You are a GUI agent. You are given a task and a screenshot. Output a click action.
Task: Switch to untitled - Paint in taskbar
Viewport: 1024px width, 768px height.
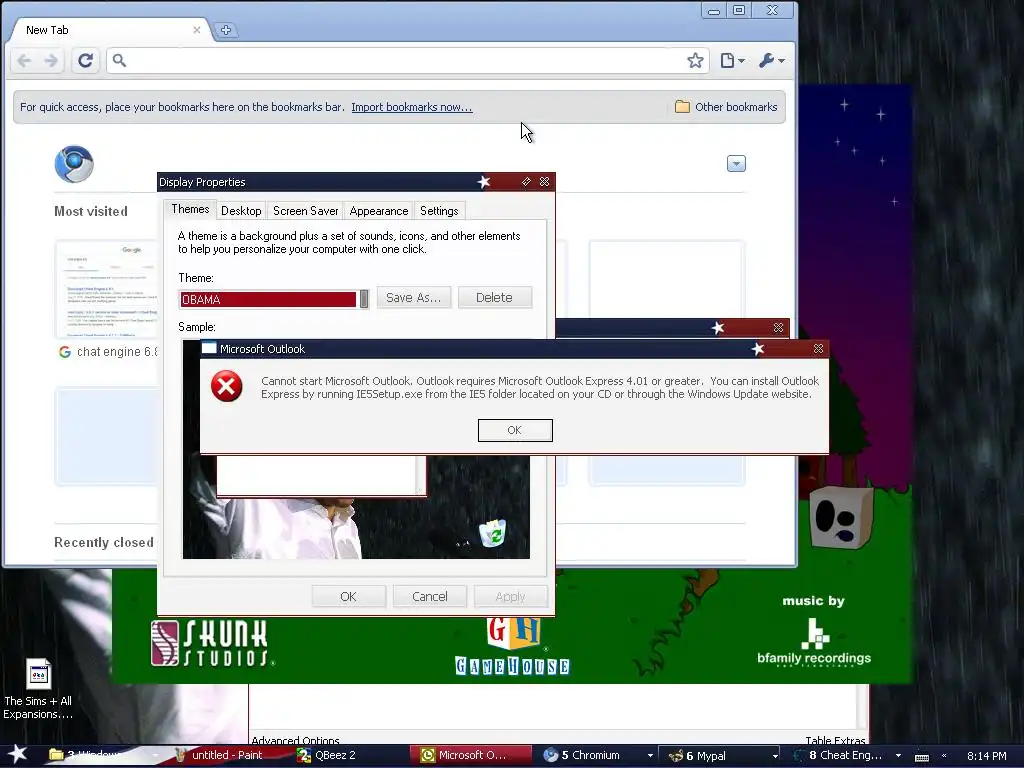coord(227,756)
